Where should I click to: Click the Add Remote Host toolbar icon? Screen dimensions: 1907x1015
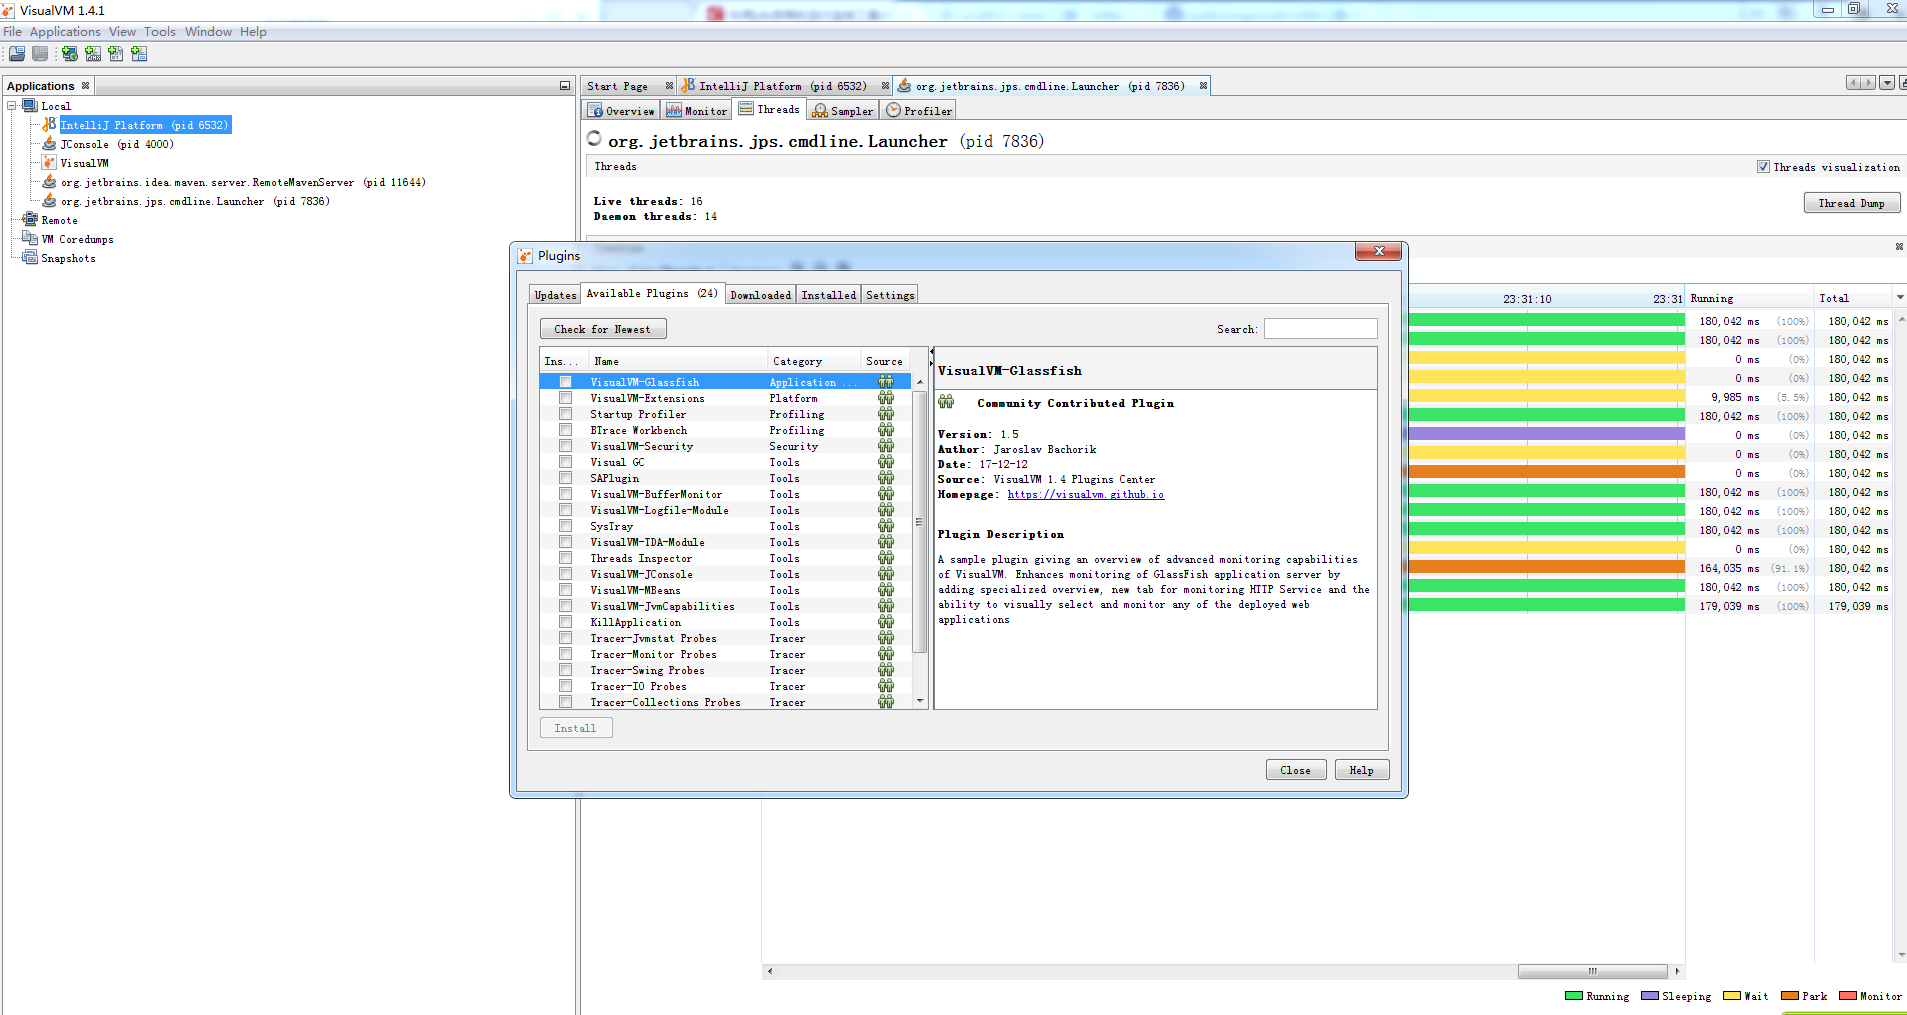(x=70, y=54)
